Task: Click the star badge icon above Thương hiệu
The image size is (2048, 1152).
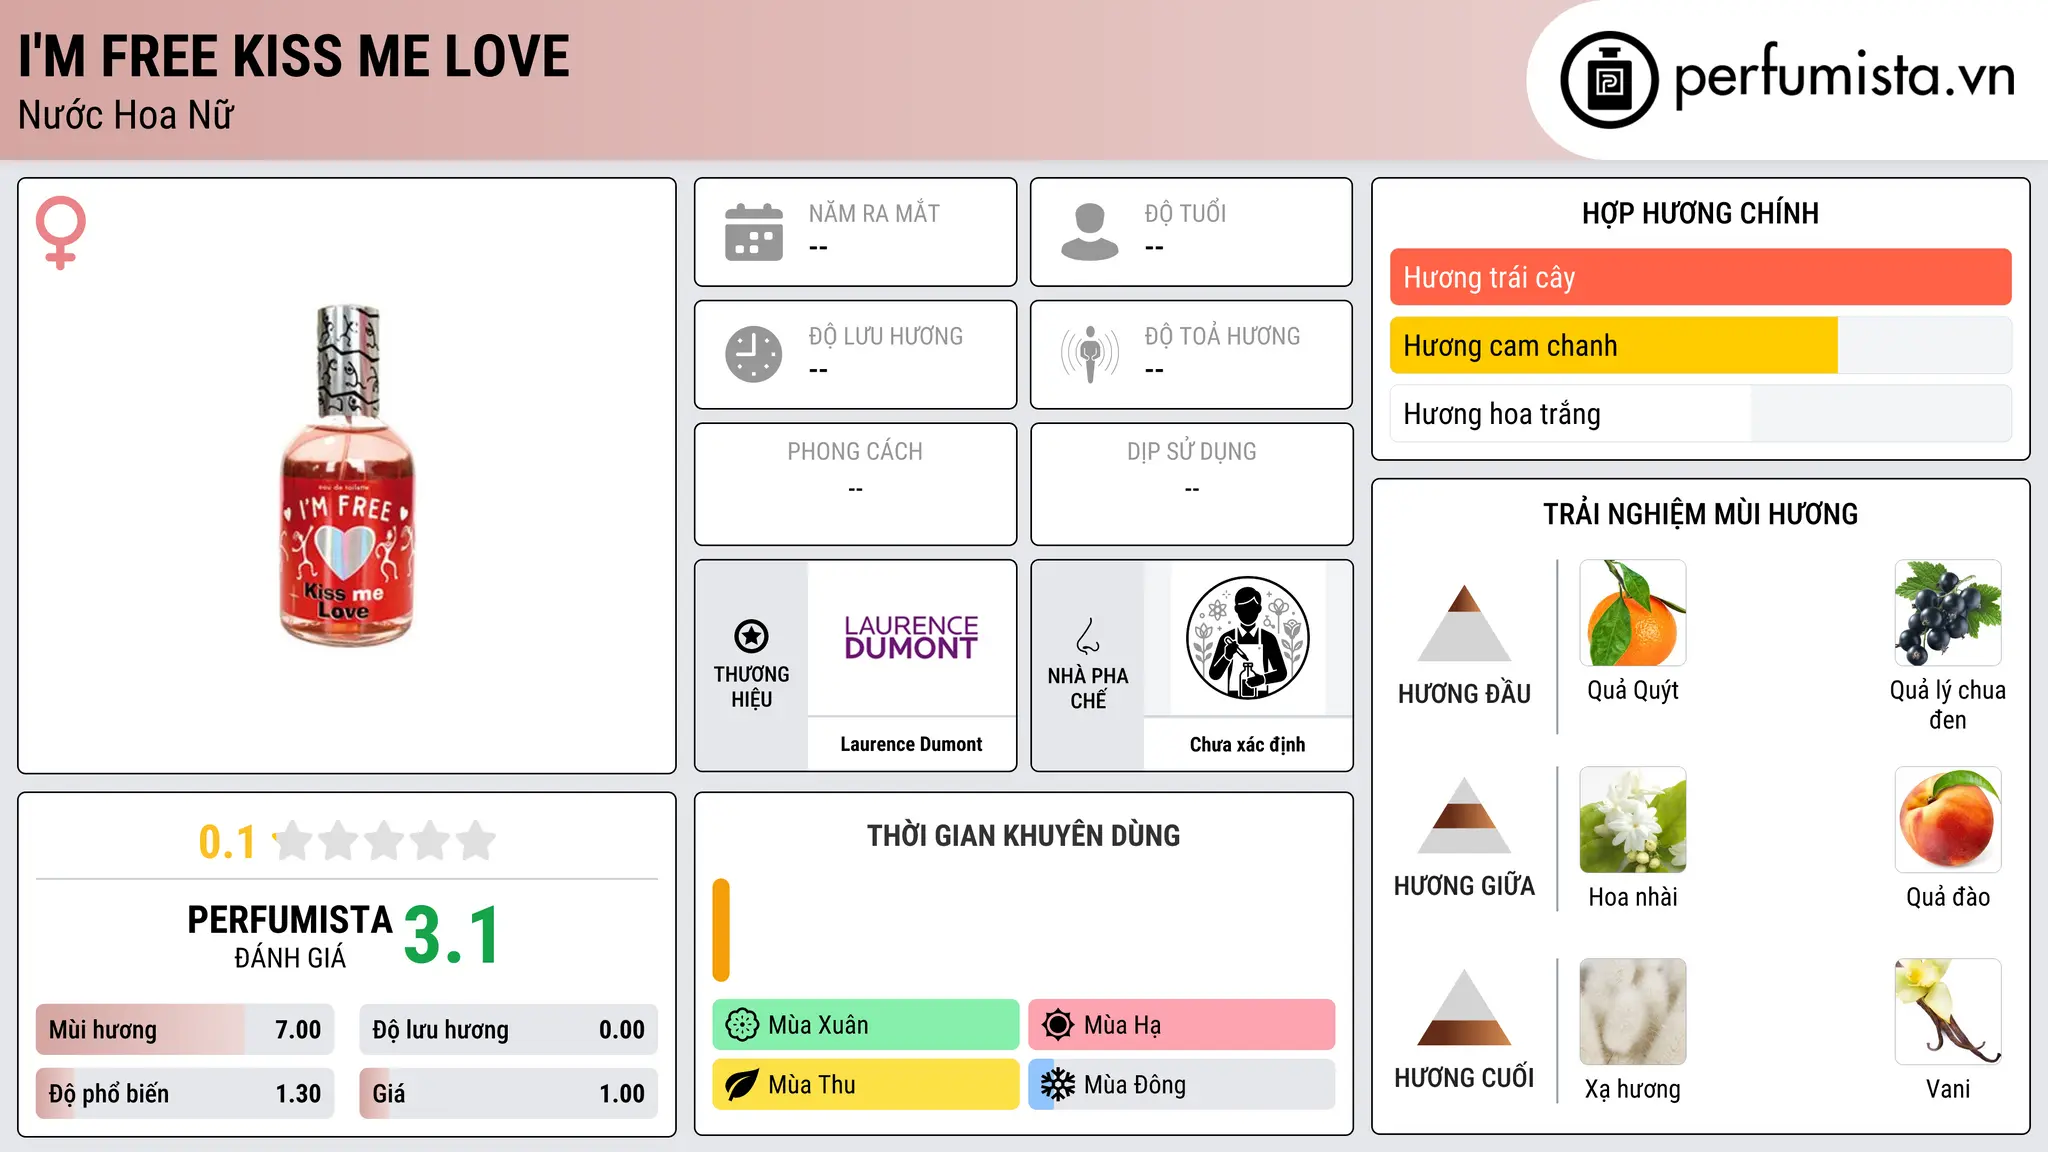Action: coord(751,636)
